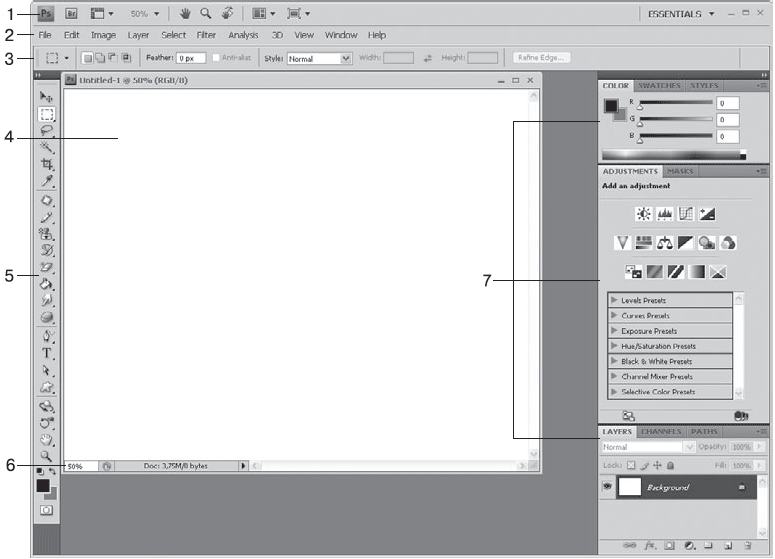
Task: Select the Lasso tool
Action: click(47, 130)
